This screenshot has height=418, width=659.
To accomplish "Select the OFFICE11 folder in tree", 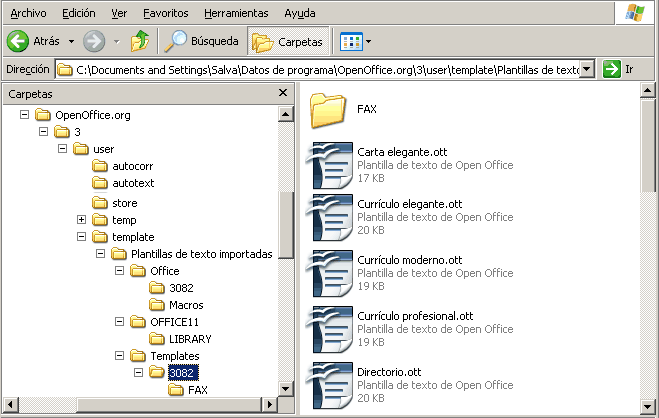I will (x=164, y=322).
